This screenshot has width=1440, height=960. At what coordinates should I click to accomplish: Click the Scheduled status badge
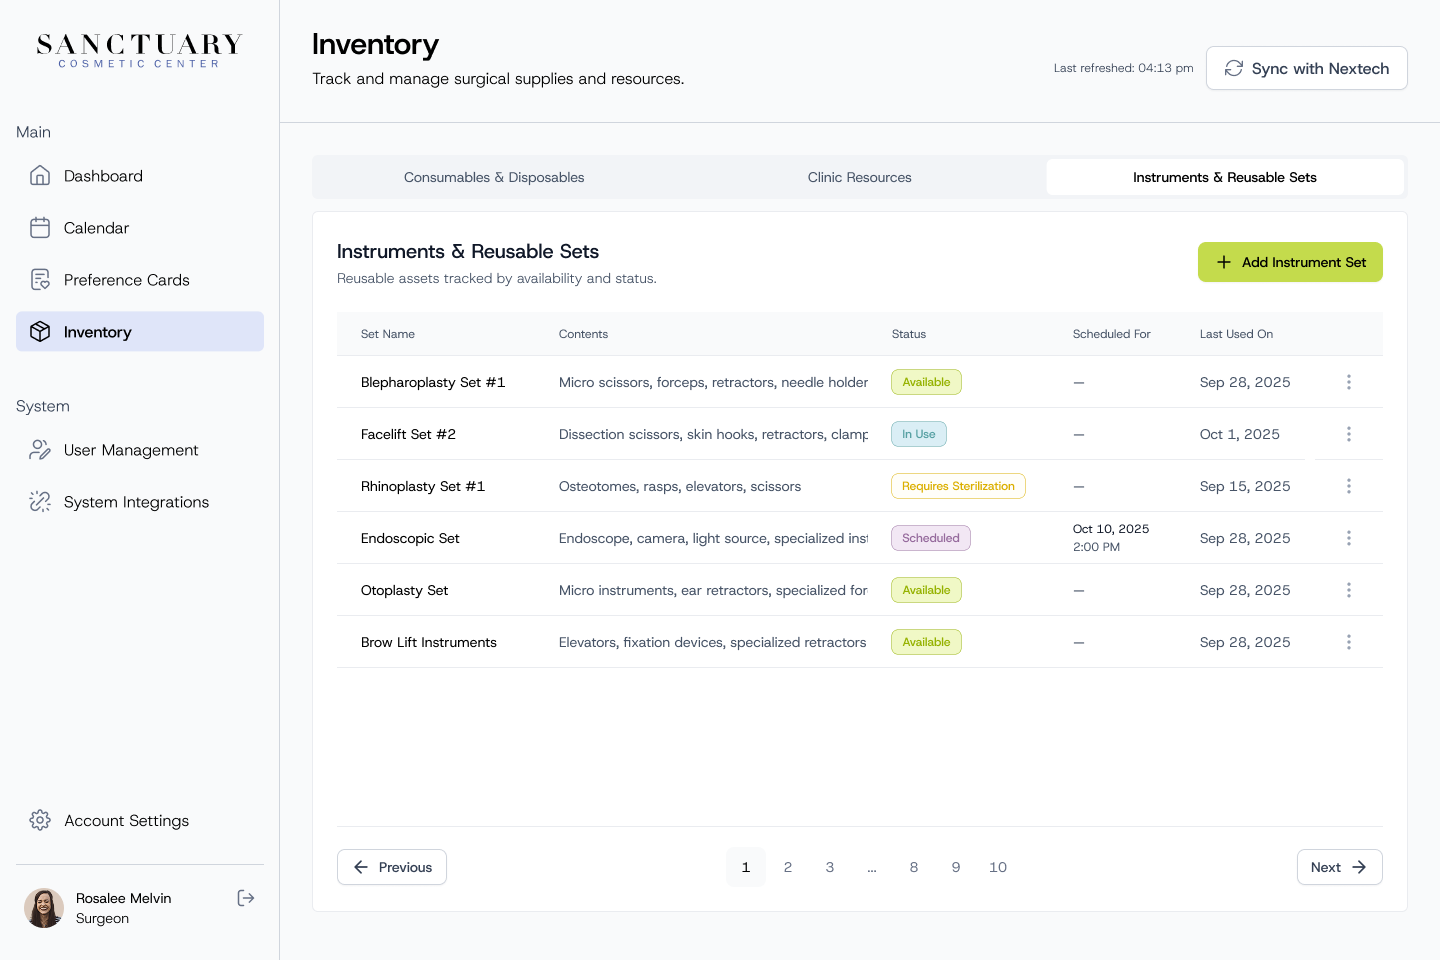(x=931, y=538)
